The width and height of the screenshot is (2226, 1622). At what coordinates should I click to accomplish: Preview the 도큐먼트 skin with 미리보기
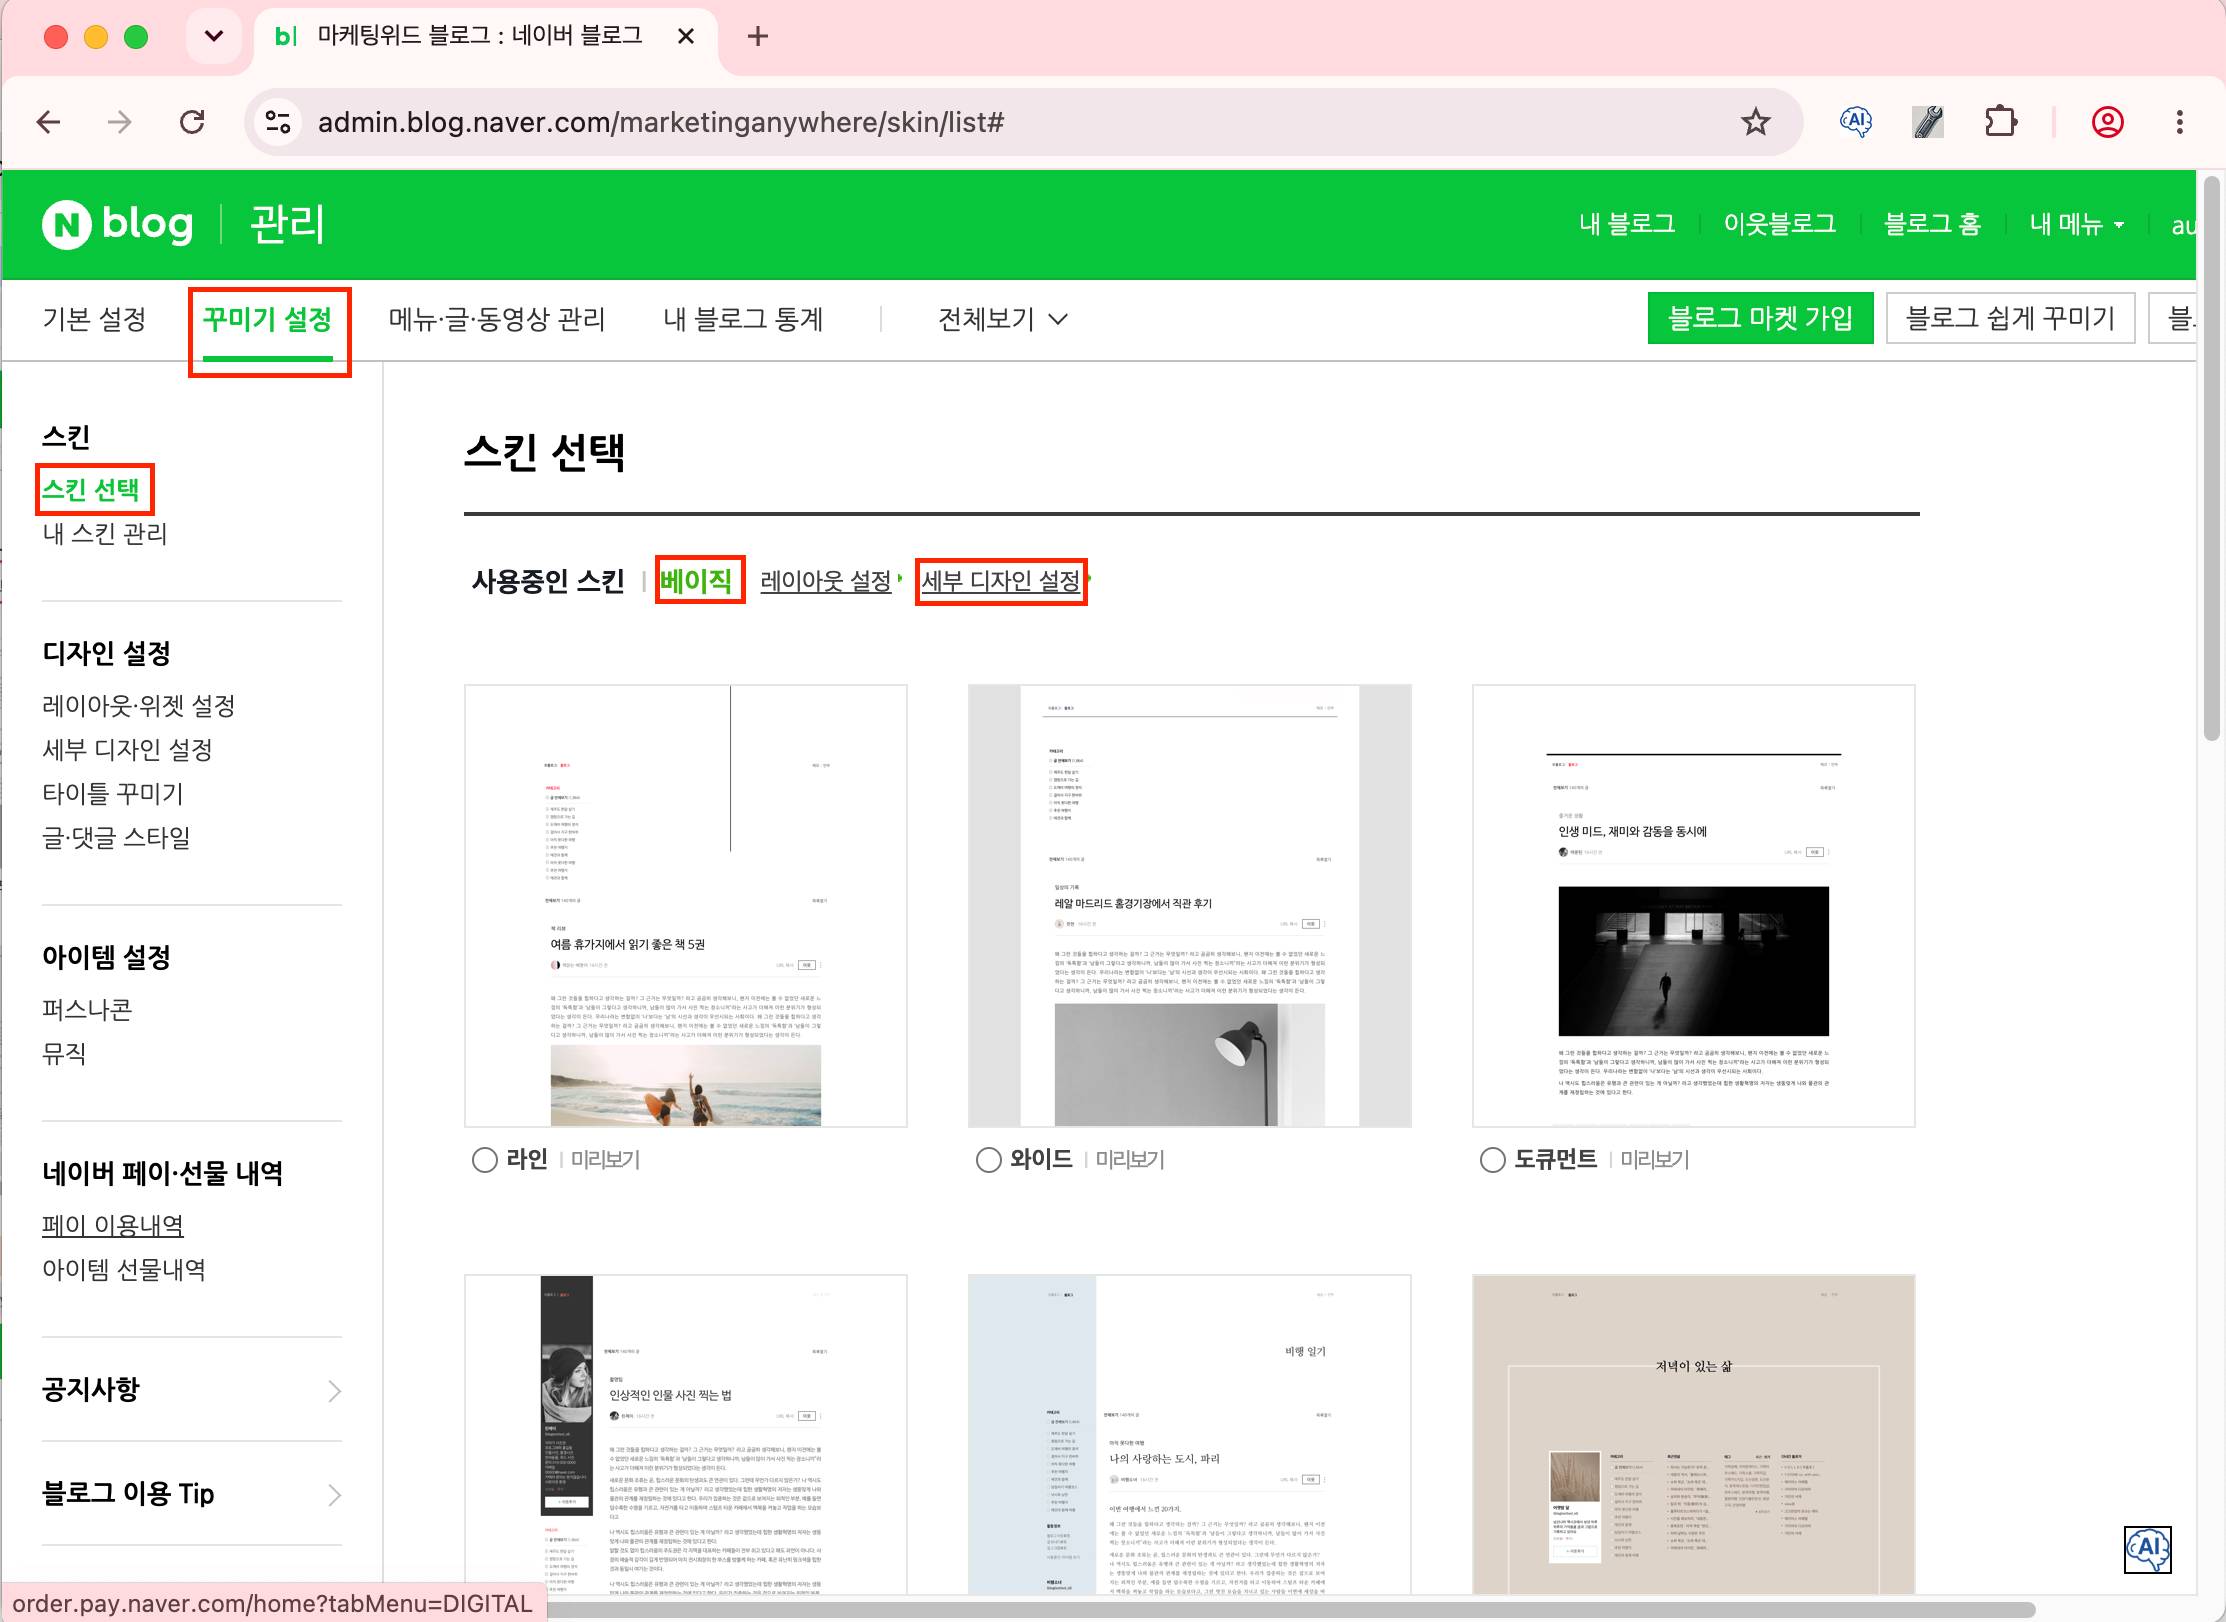[1655, 1160]
